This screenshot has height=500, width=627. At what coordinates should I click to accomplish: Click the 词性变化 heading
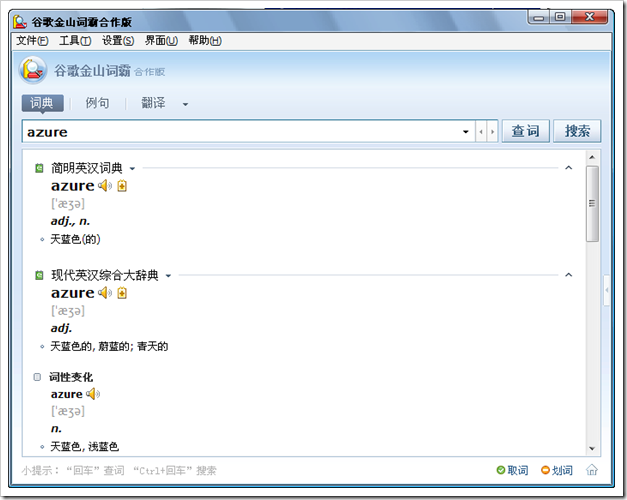(x=71, y=377)
